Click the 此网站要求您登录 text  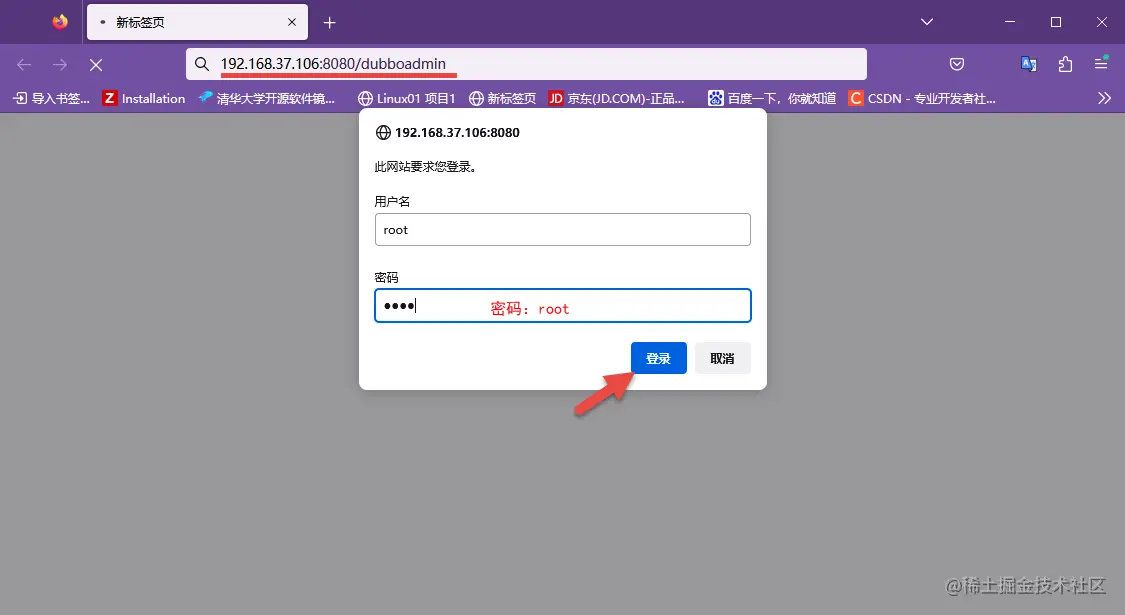[425, 166]
